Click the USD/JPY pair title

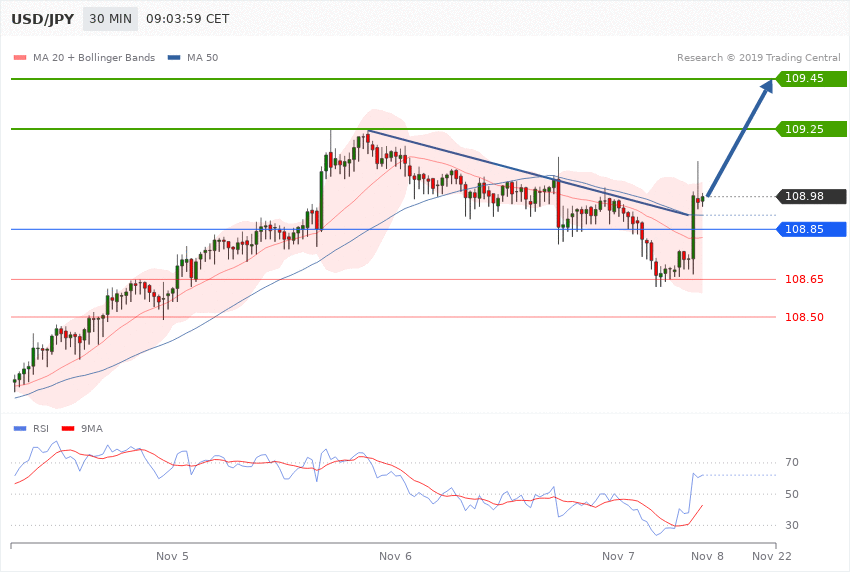point(42,19)
